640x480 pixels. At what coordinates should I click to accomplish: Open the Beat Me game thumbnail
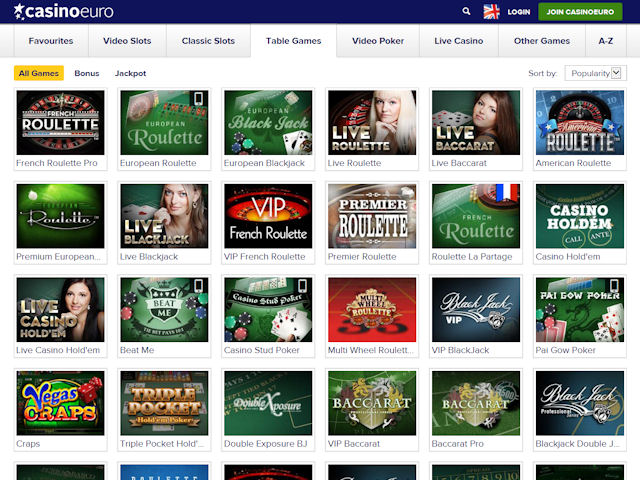tap(164, 310)
